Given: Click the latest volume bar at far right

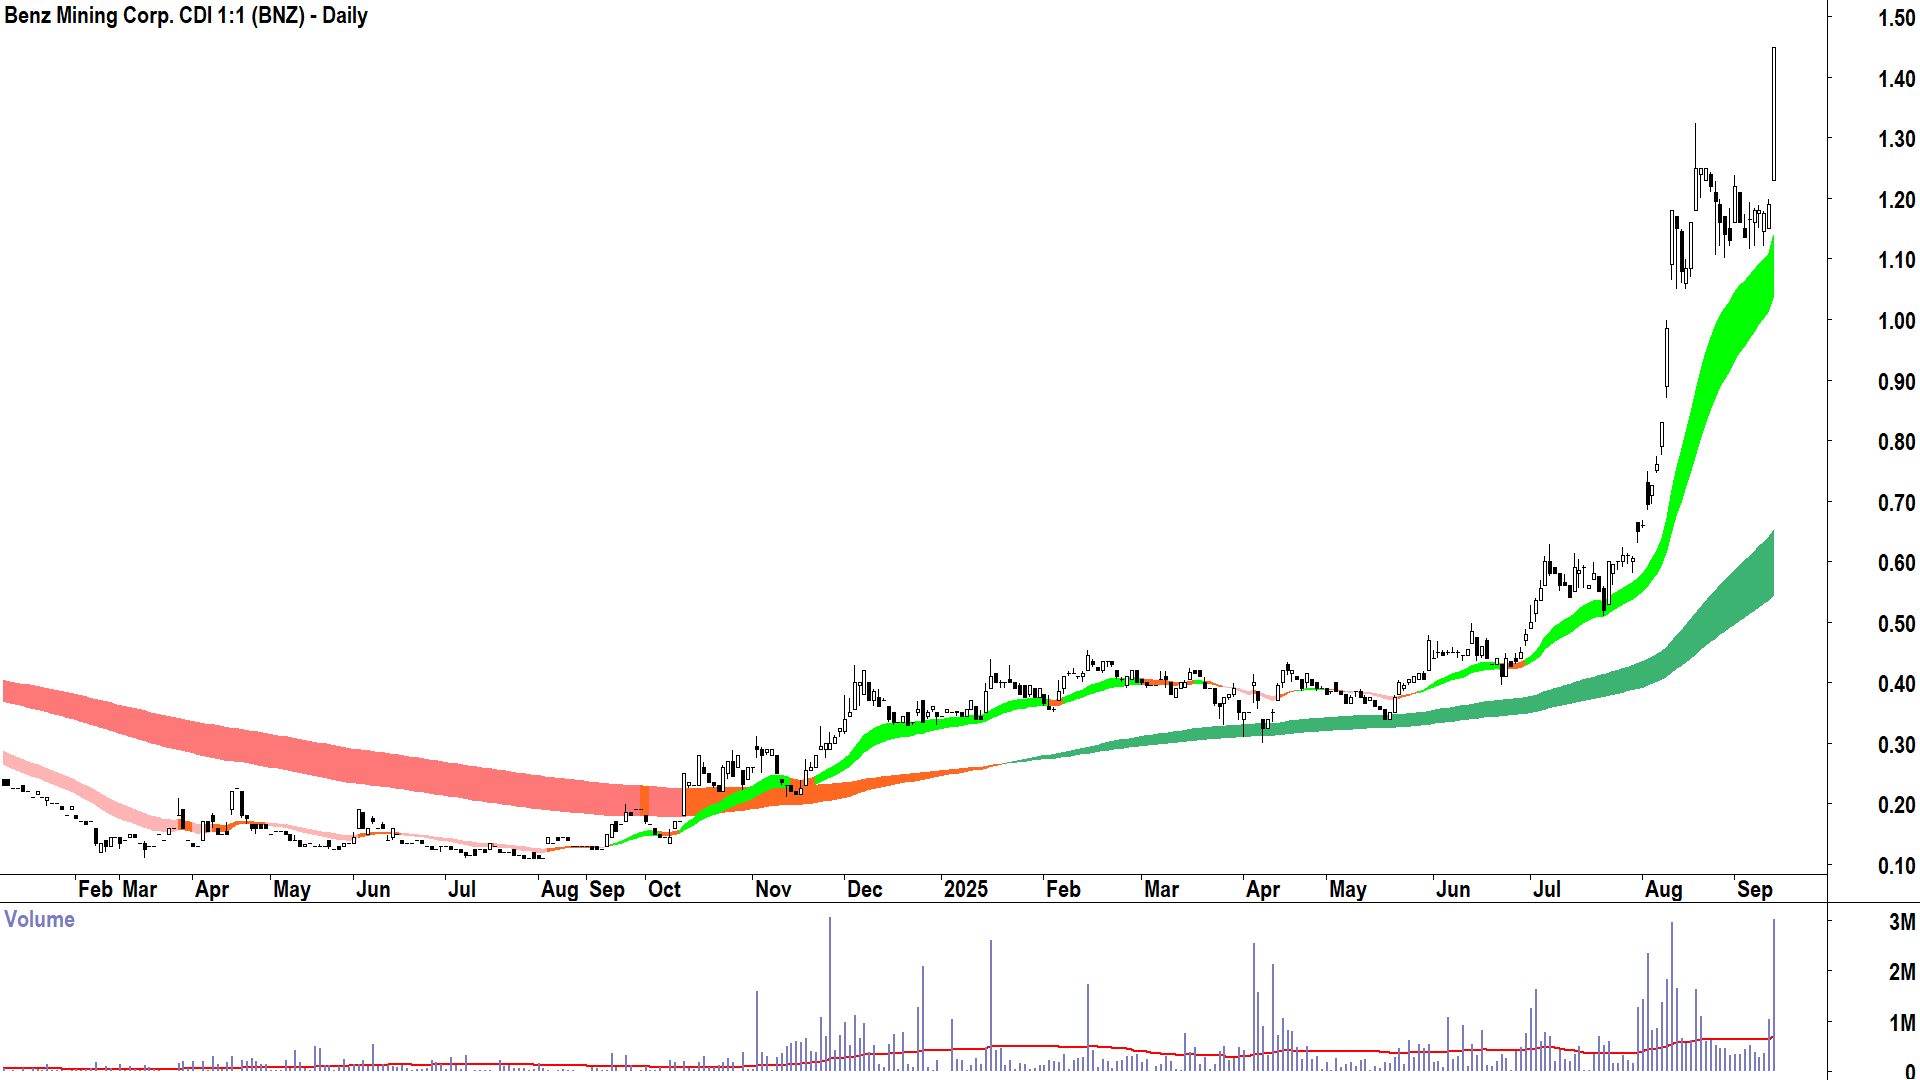Looking at the screenshot, I should (1774, 995).
